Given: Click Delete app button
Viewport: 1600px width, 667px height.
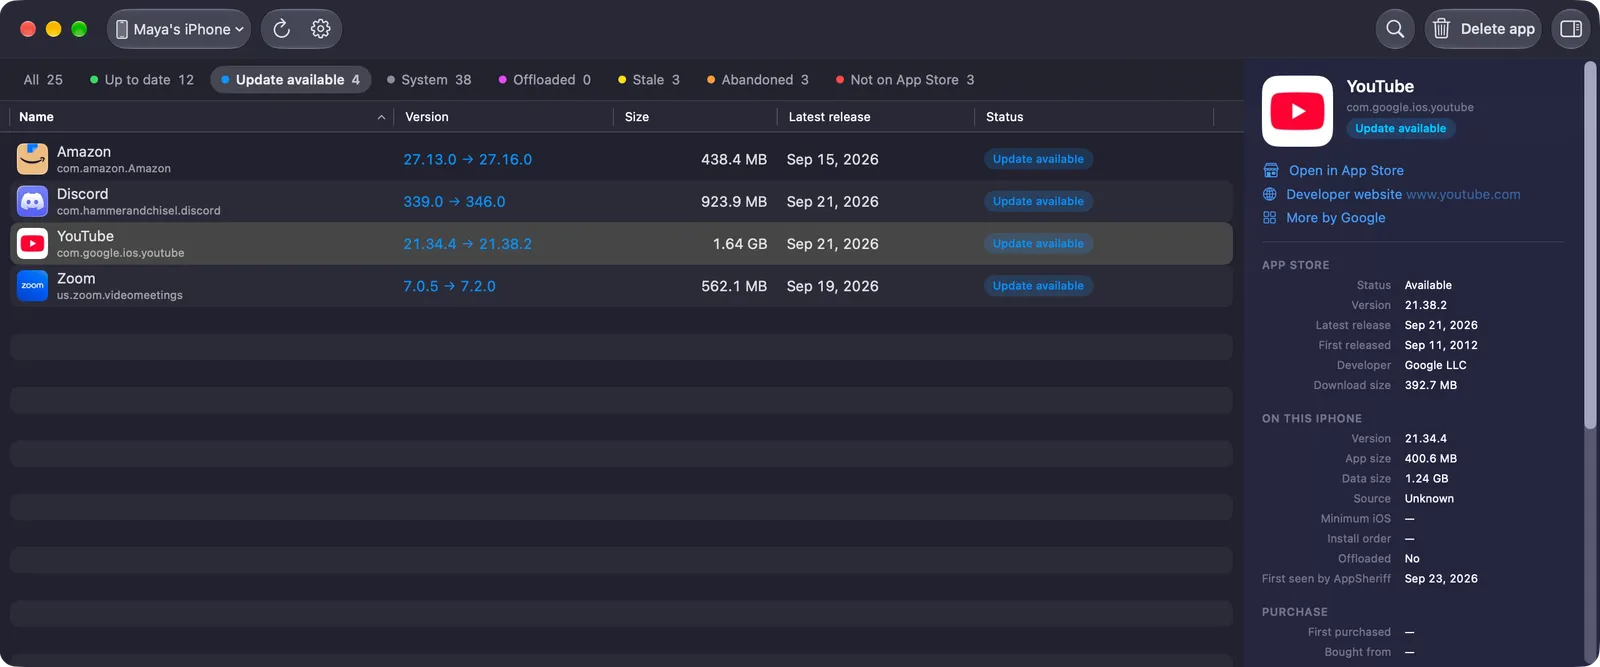Looking at the screenshot, I should [1483, 29].
